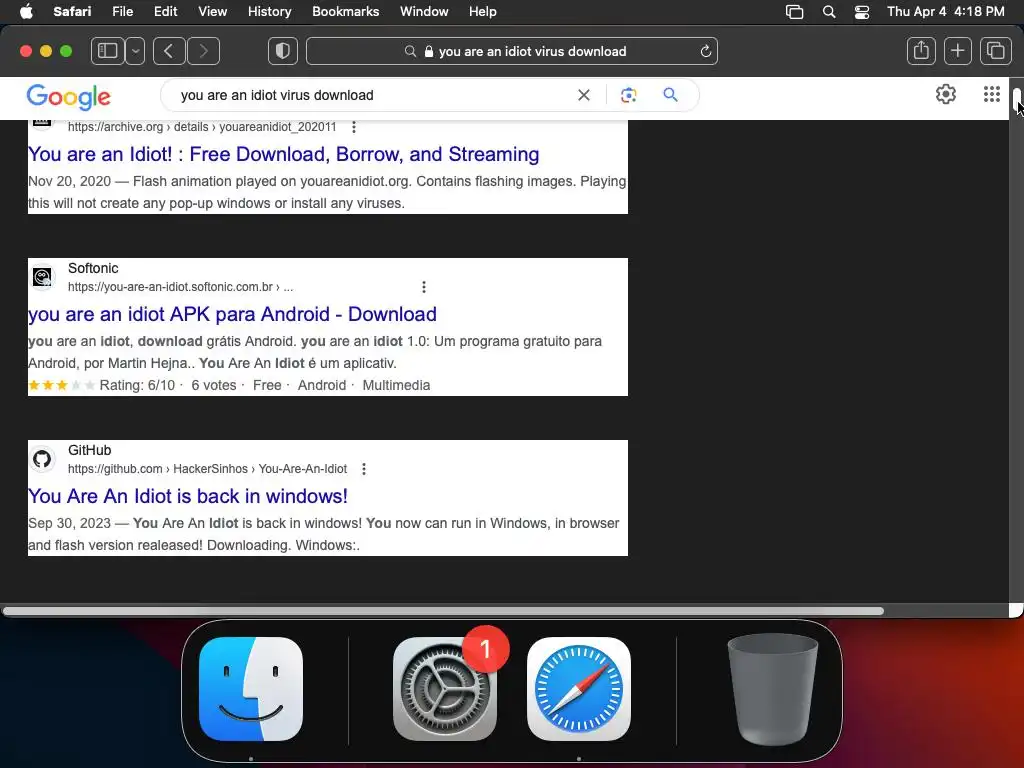Viewport: 1024px width, 768px height.
Task: Open Stage Manager icon in menu bar
Action: pyautogui.click(x=794, y=12)
